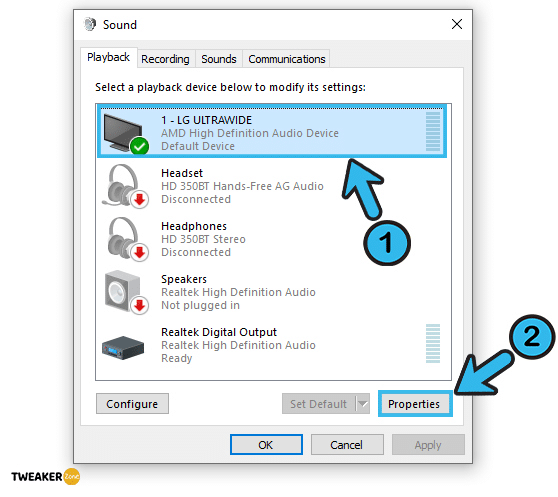
Task: Select the 'Speakers' device name
Action: click(x=184, y=279)
